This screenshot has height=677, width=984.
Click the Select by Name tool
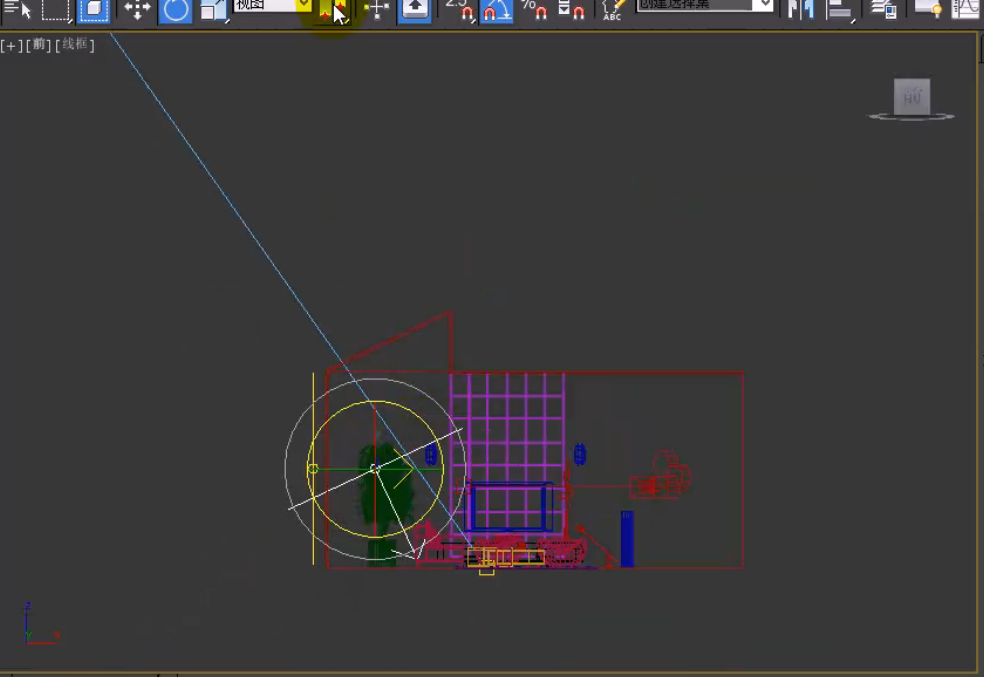tap(18, 10)
